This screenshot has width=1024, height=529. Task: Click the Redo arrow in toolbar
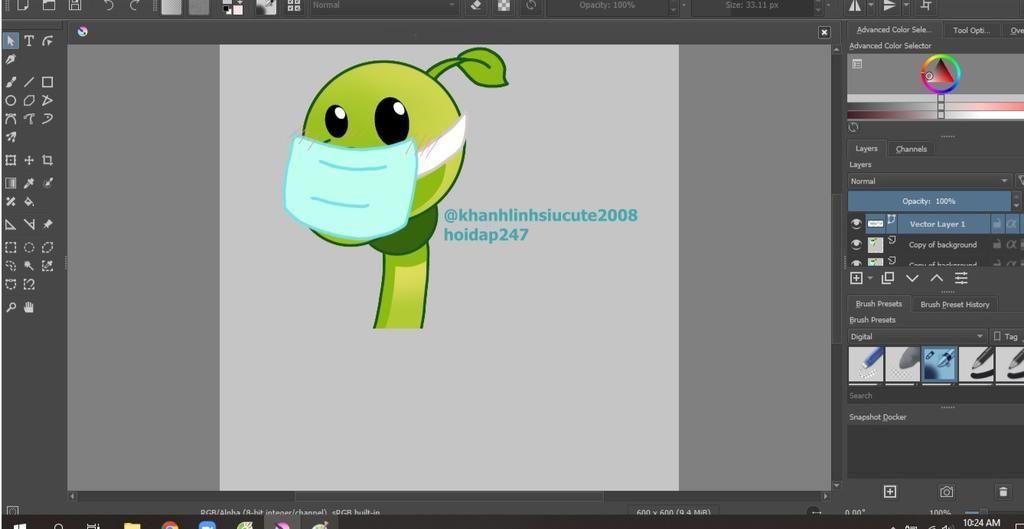(x=135, y=6)
